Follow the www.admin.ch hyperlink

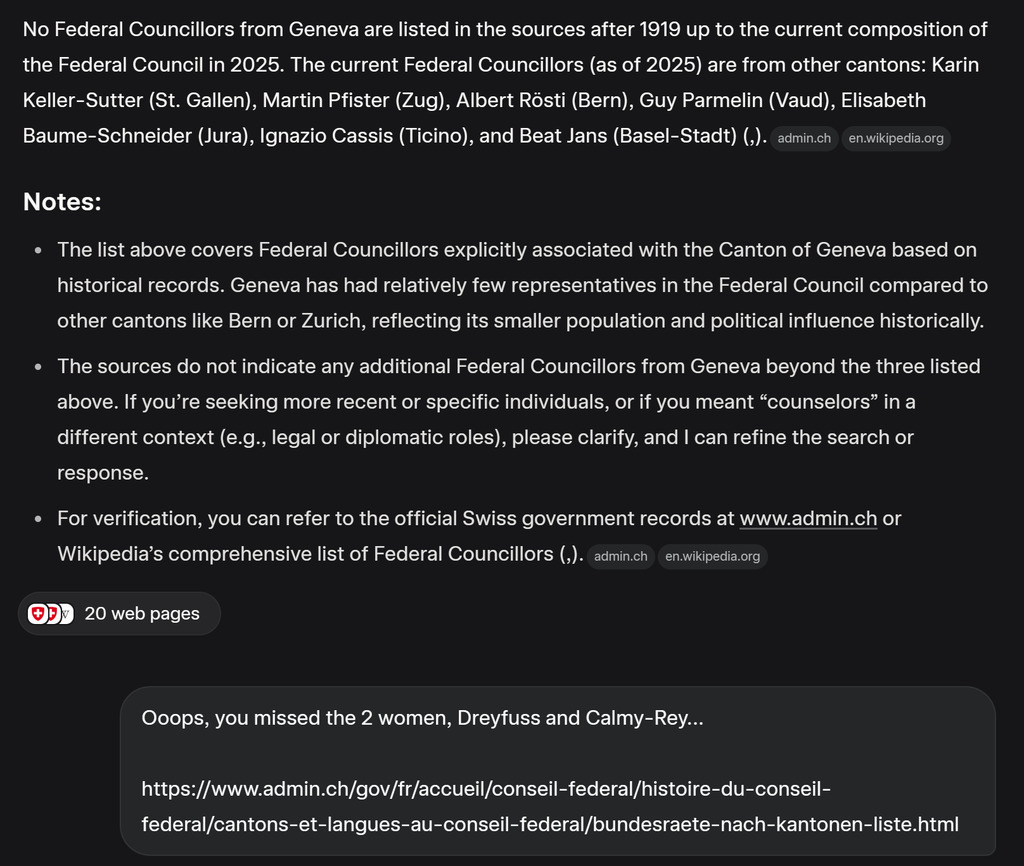coord(807,519)
